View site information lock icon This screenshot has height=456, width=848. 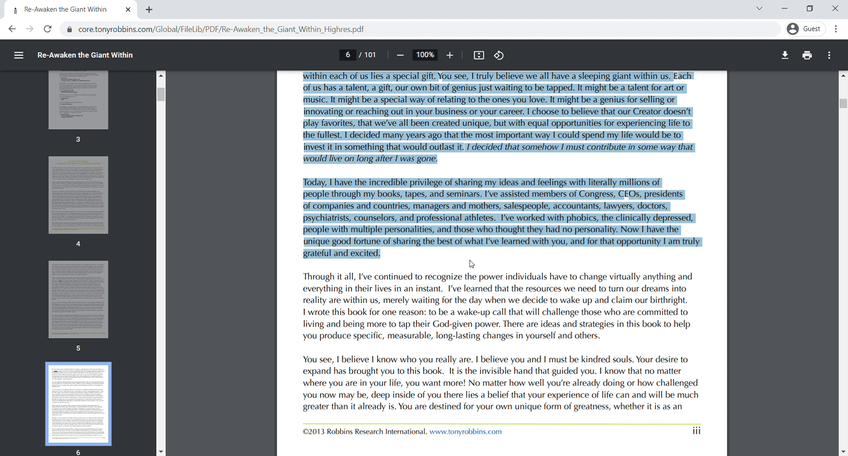pos(69,29)
